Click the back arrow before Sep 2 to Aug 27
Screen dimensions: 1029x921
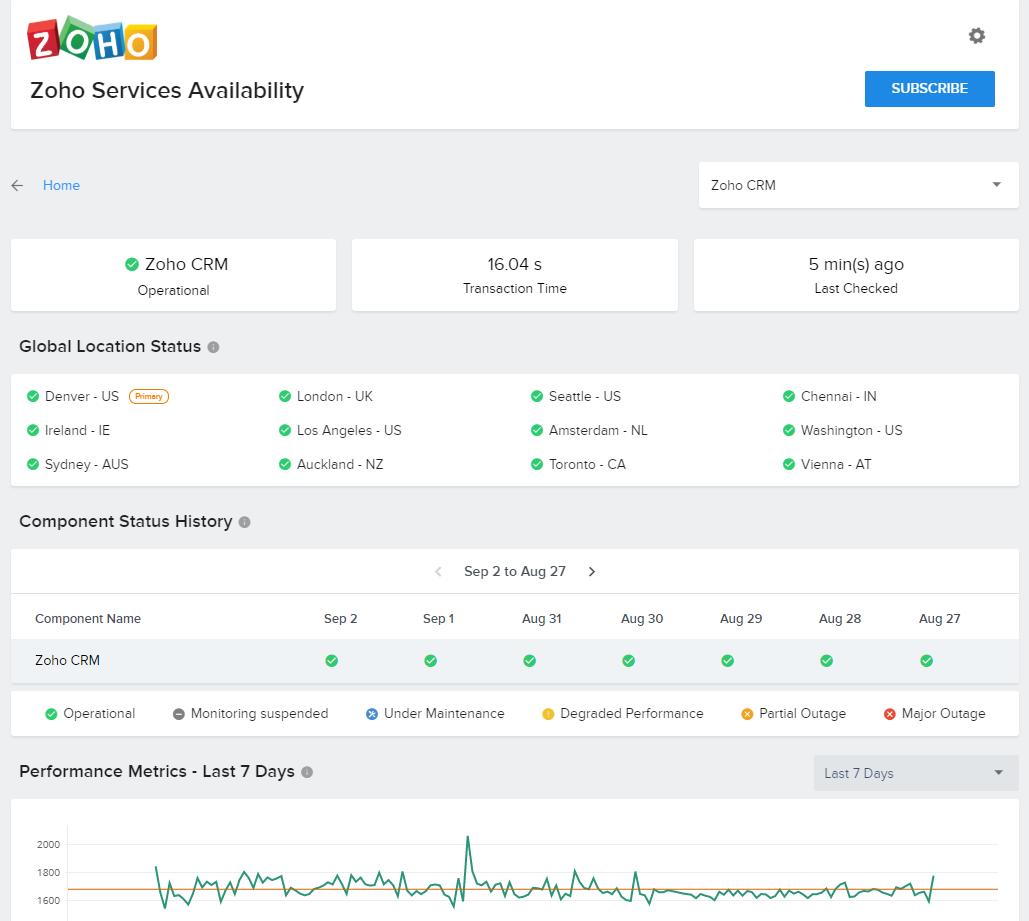pyautogui.click(x=438, y=571)
